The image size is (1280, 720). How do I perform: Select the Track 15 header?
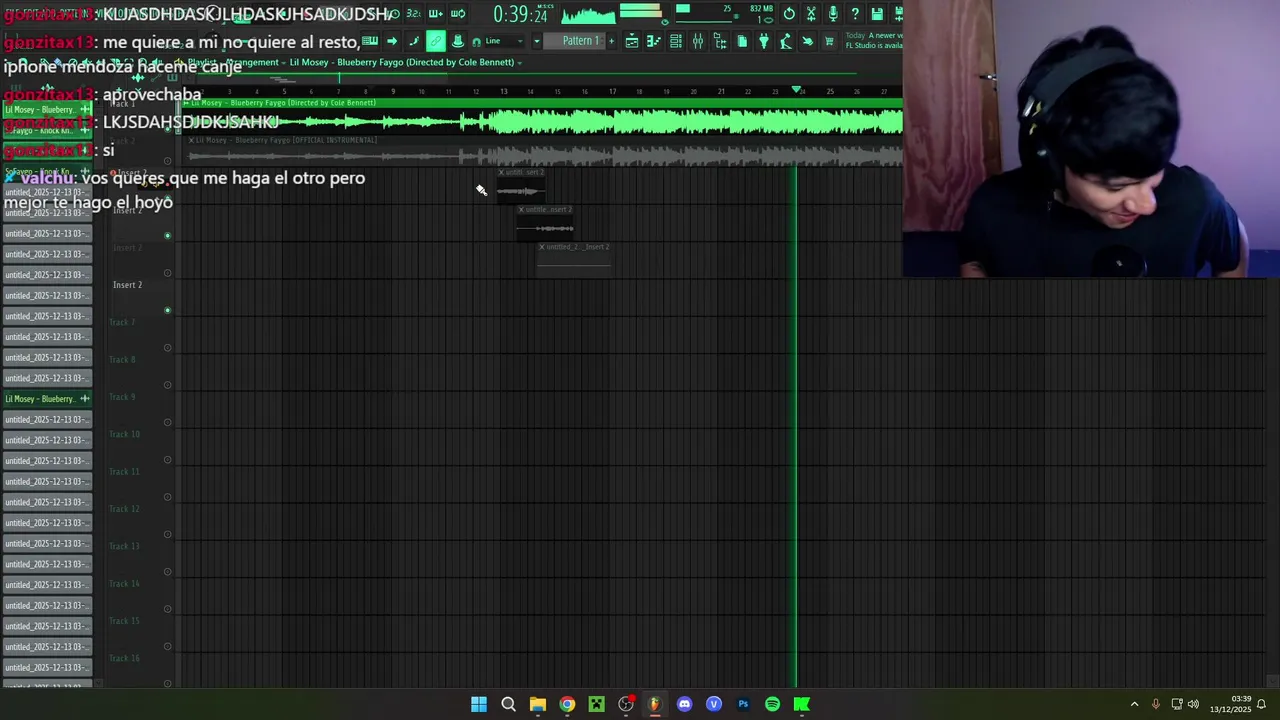[x=138, y=632]
